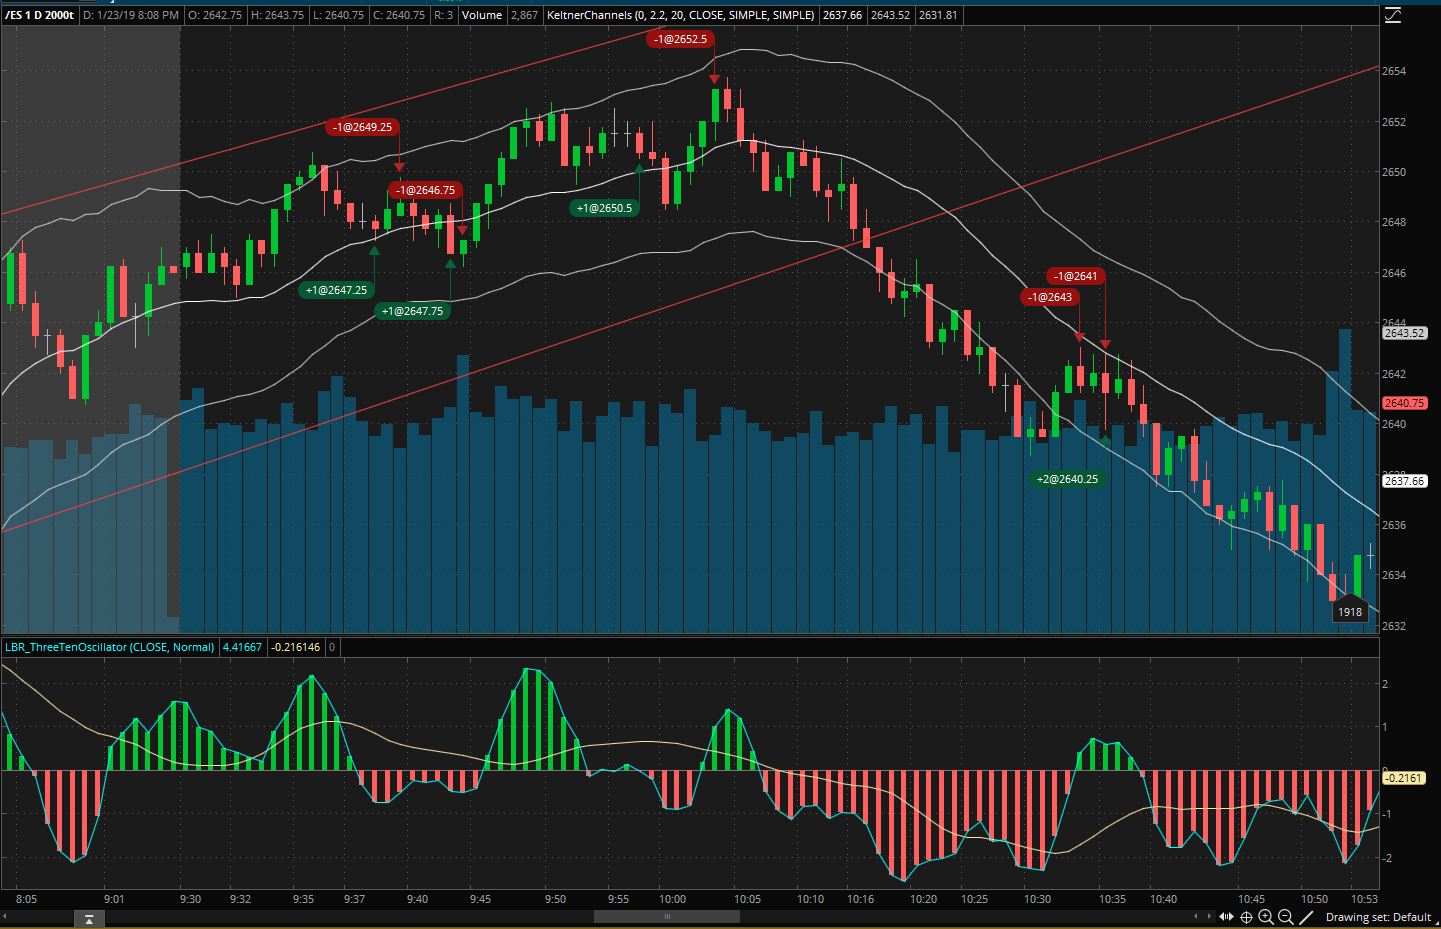Click the scroll right arrow on time axis

click(x=1209, y=917)
